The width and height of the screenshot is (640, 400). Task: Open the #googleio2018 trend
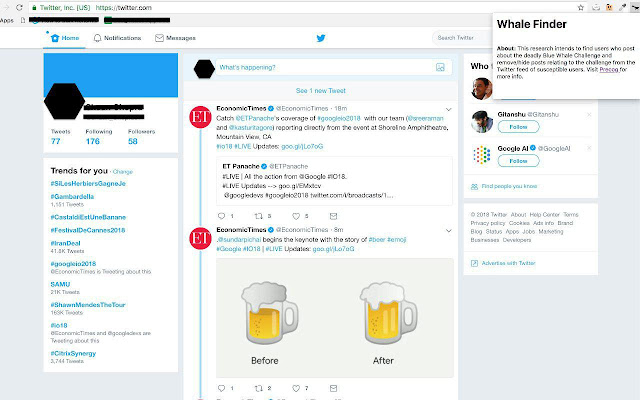[x=73, y=264]
